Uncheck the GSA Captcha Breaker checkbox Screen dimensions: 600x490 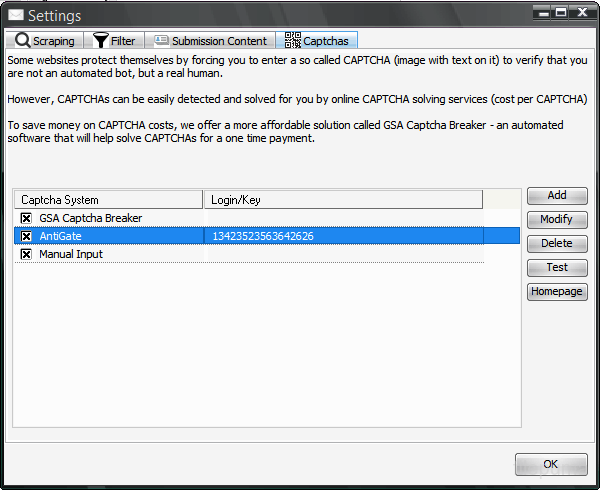pos(26,218)
